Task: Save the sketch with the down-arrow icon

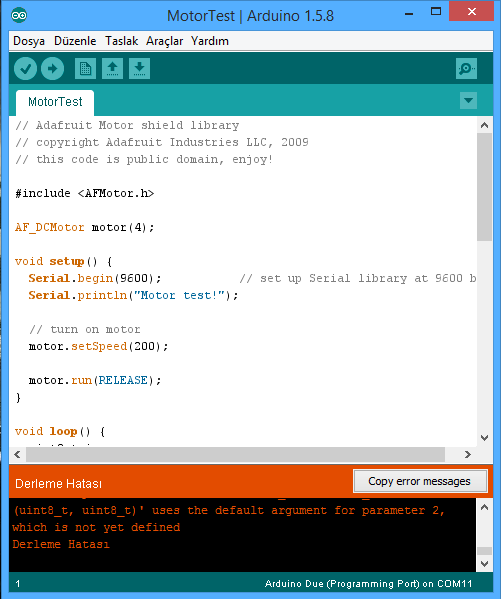Action: coord(139,69)
